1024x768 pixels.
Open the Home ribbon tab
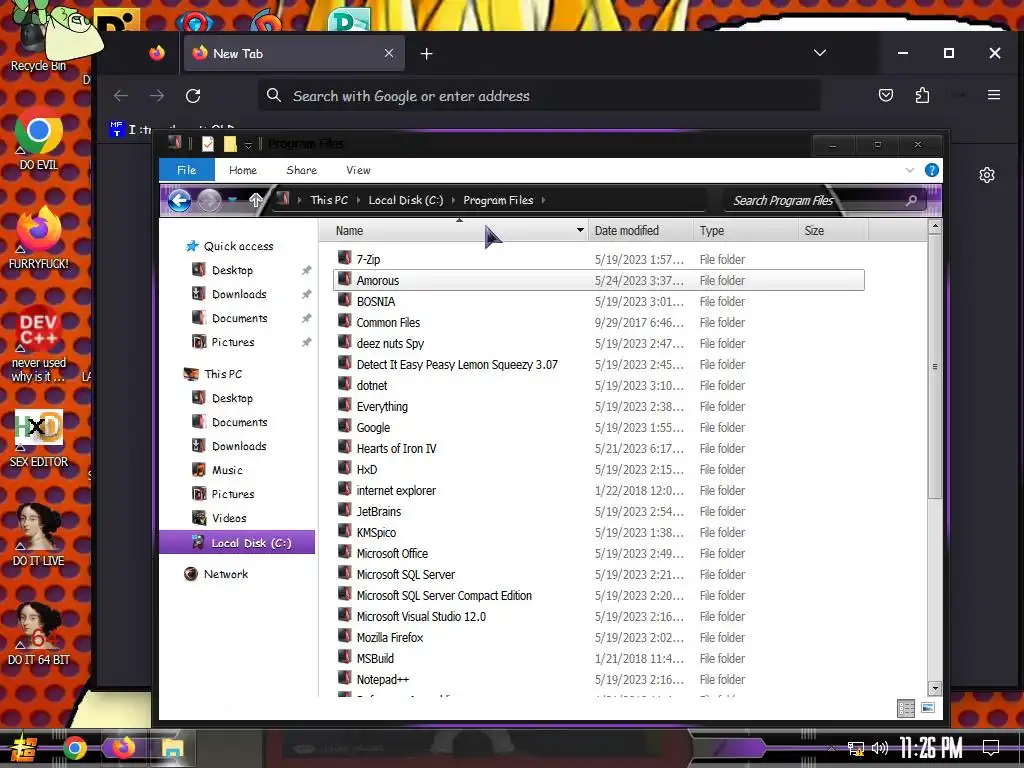243,170
